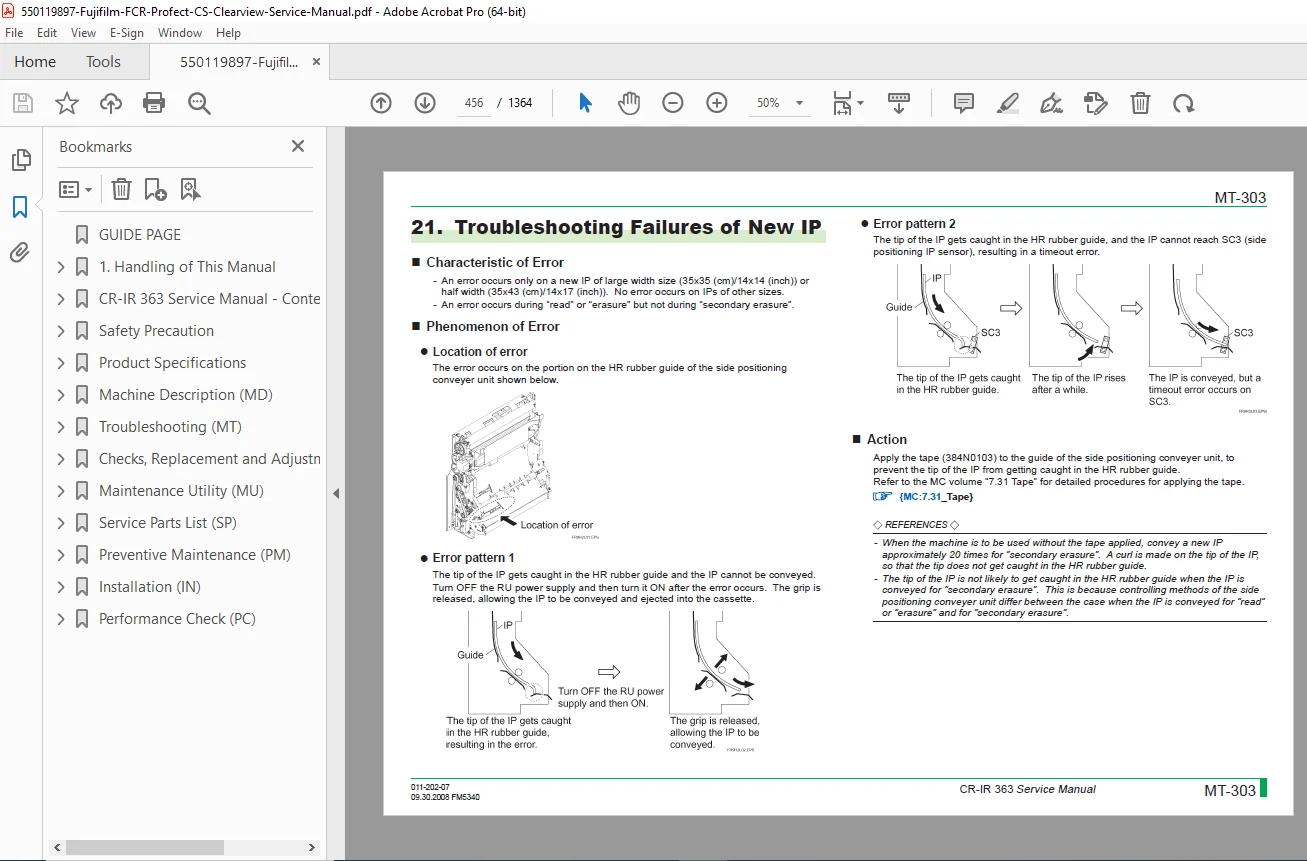Select the Hand pan tool
Image resolution: width=1307 pixels, height=861 pixels.
[629, 103]
